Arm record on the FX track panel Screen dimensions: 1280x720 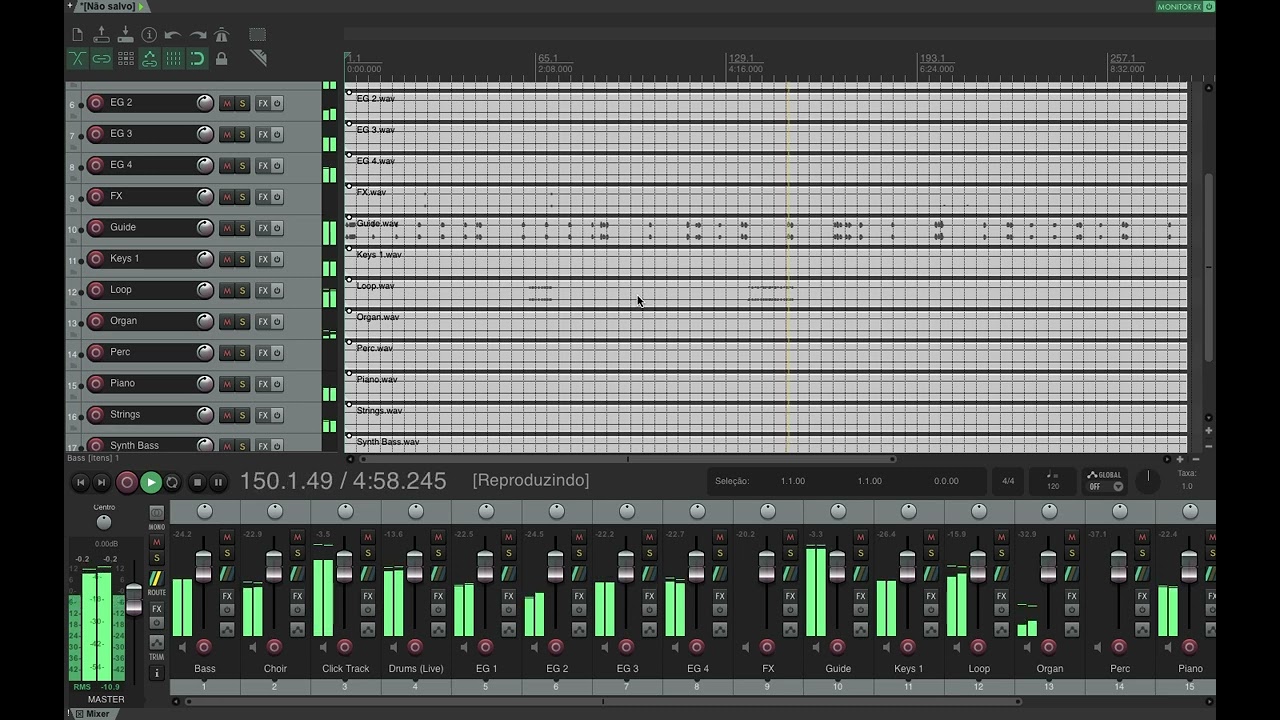click(96, 196)
